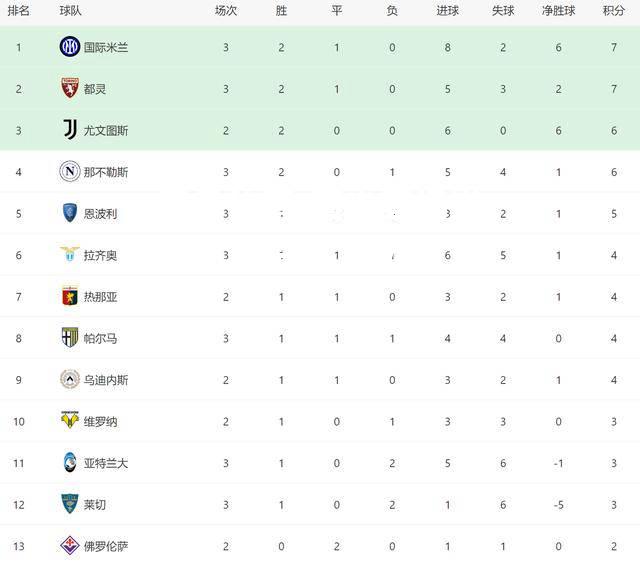Image resolution: width=640 pixels, height=563 pixels.
Task: Click the Torino club crest icon
Action: click(70, 88)
